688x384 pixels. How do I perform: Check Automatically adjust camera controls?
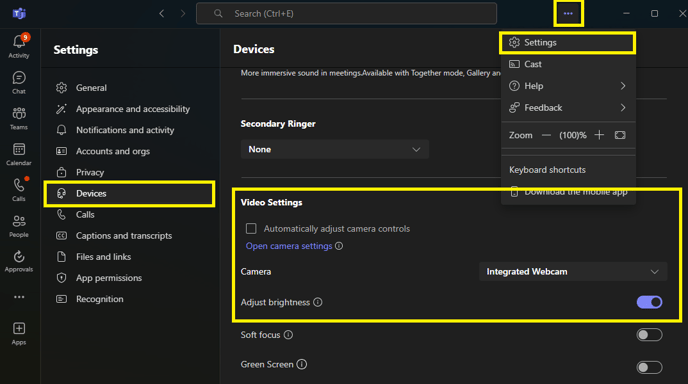[251, 228]
